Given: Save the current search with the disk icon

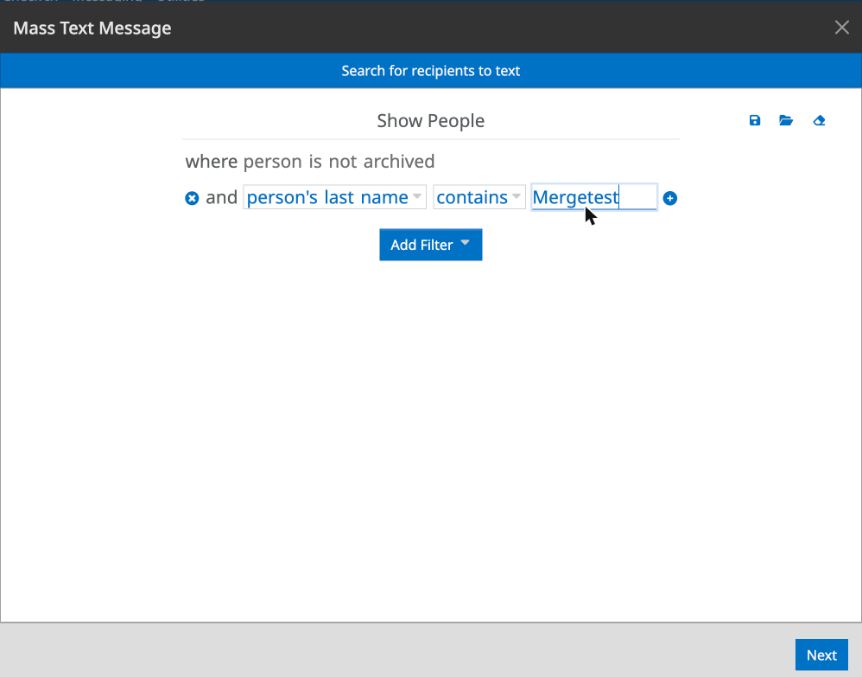Looking at the screenshot, I should point(754,120).
